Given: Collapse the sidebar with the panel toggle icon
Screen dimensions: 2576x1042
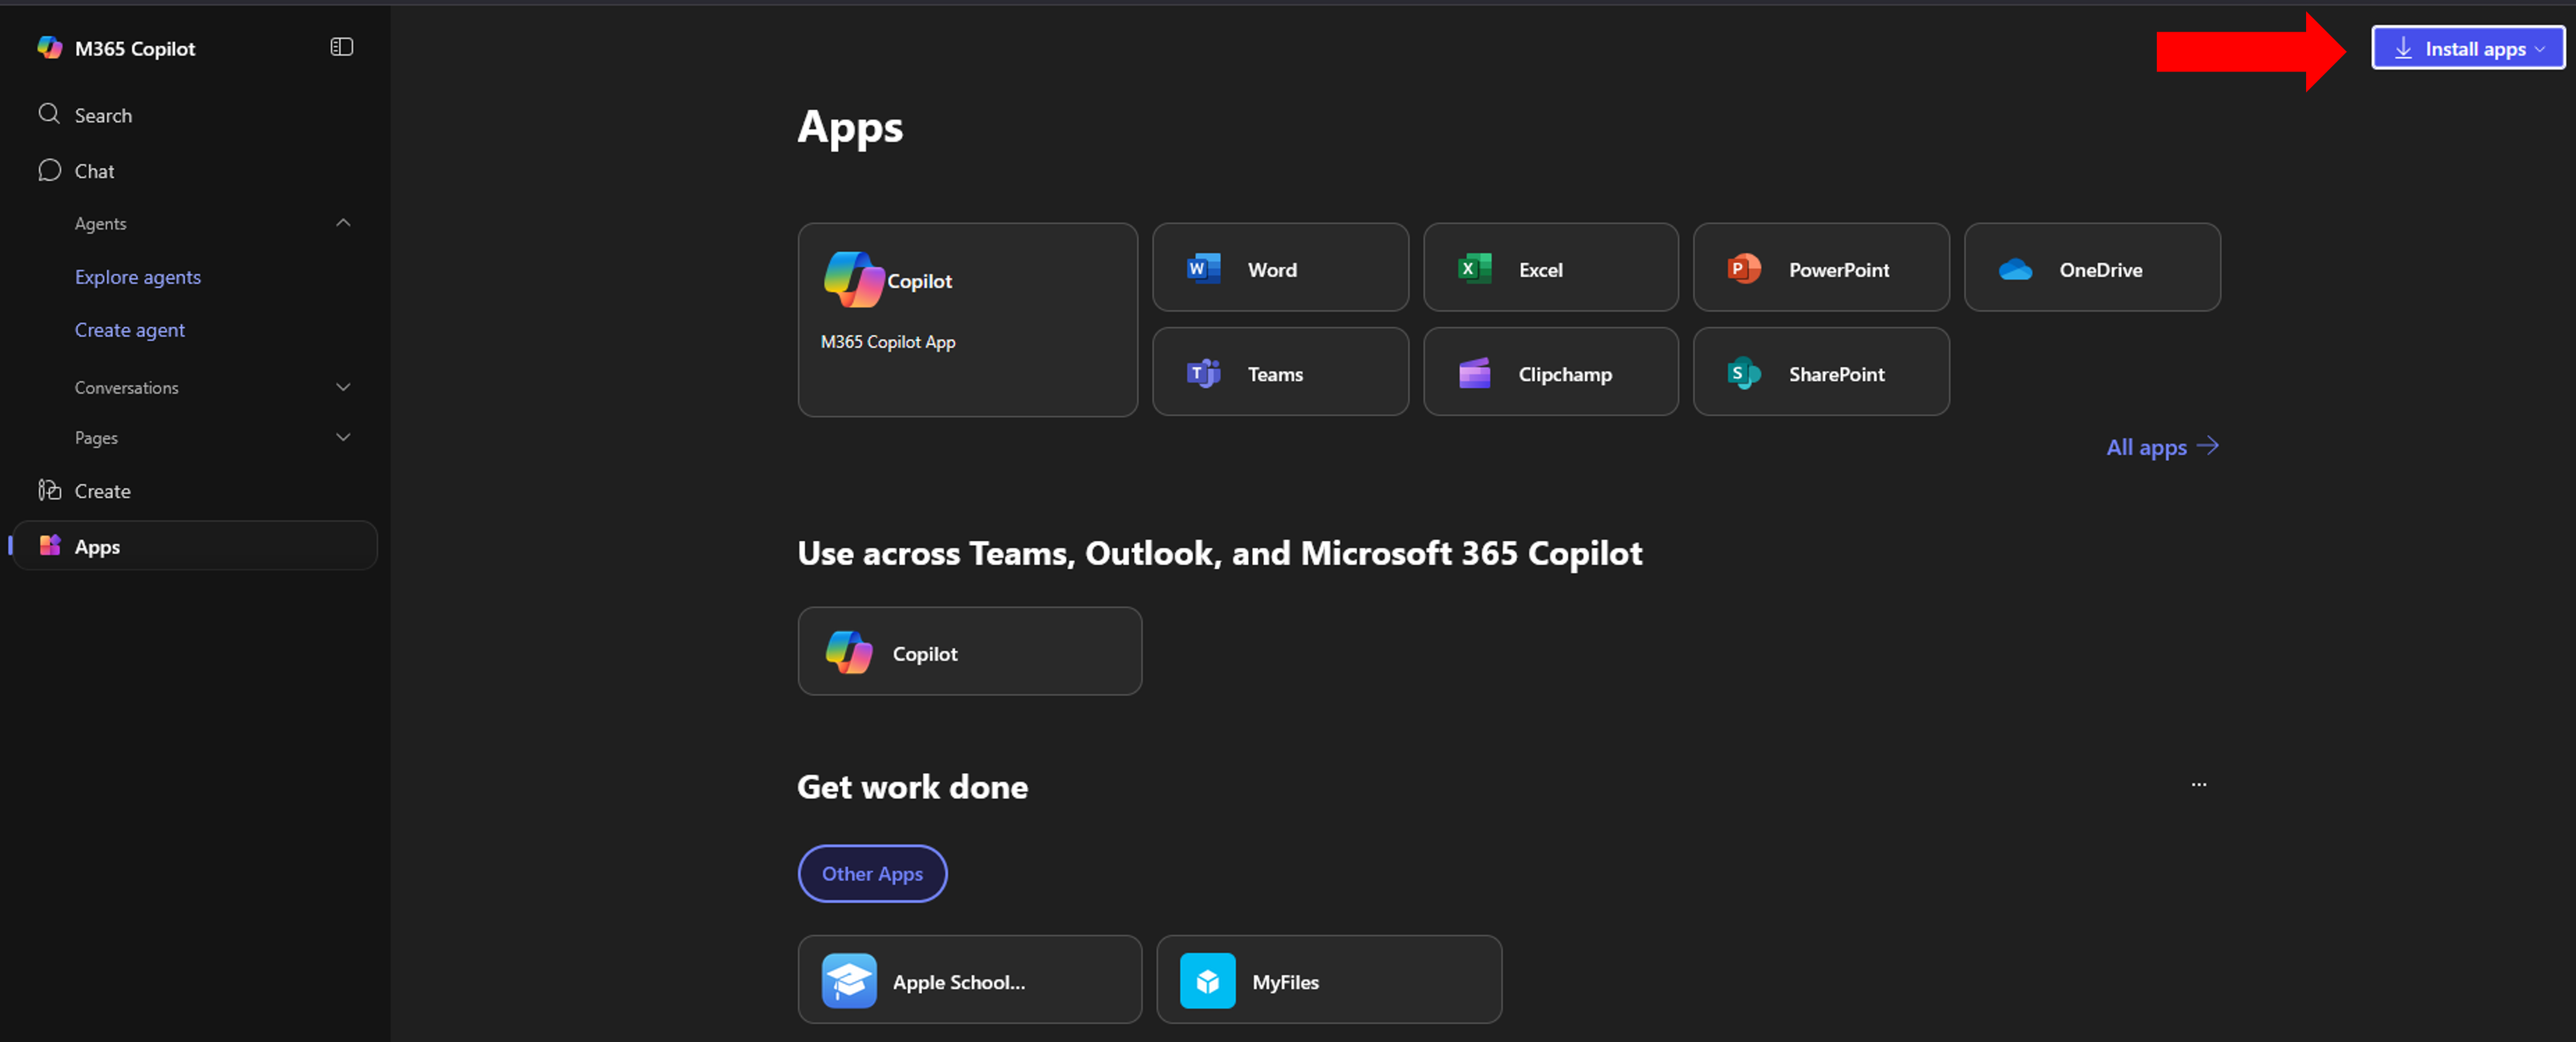Looking at the screenshot, I should (341, 47).
